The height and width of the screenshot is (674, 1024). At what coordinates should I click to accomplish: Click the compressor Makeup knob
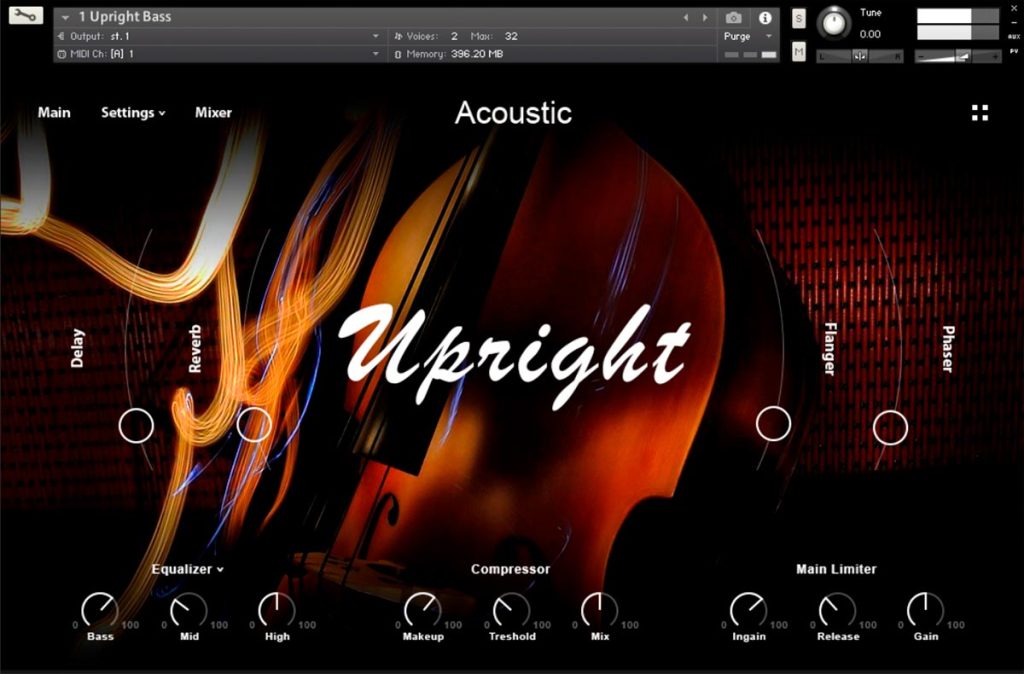422,610
